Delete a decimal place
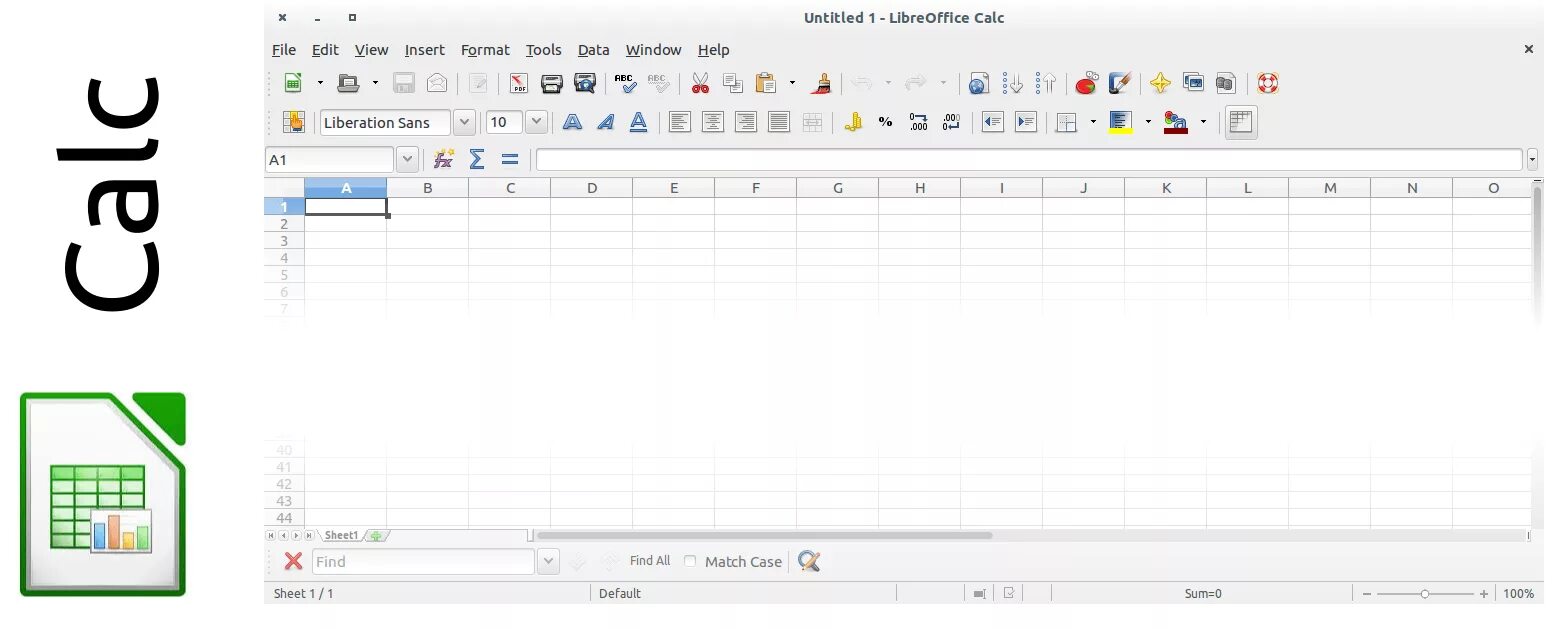This screenshot has width=1553, height=629. point(951,122)
